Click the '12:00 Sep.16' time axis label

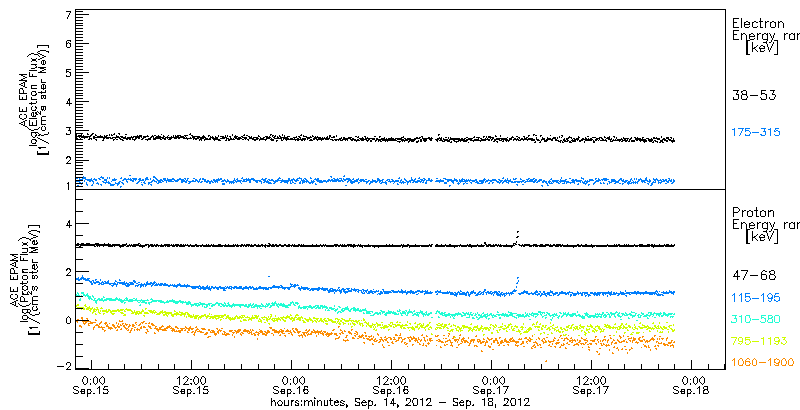pyautogui.click(x=391, y=386)
